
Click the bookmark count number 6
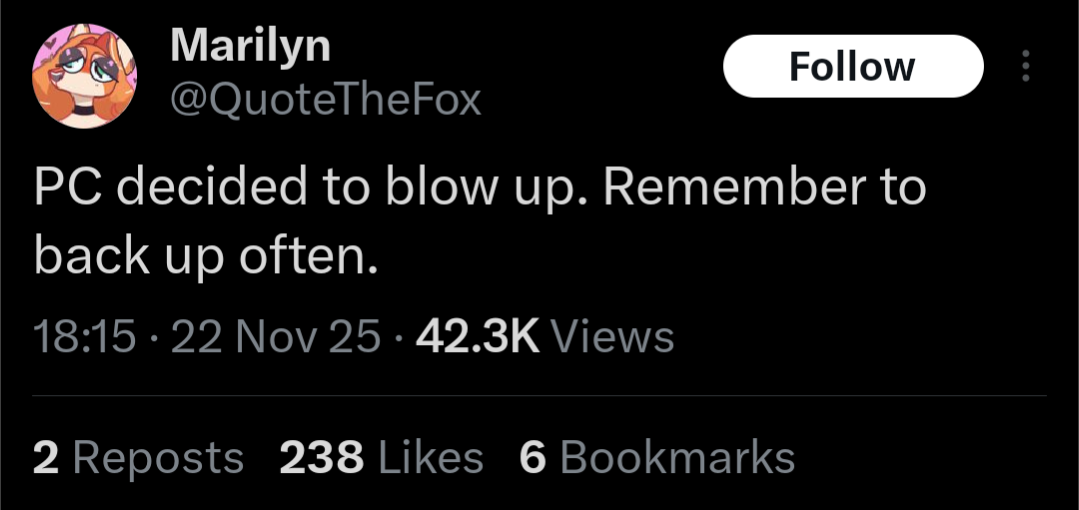click(532, 458)
